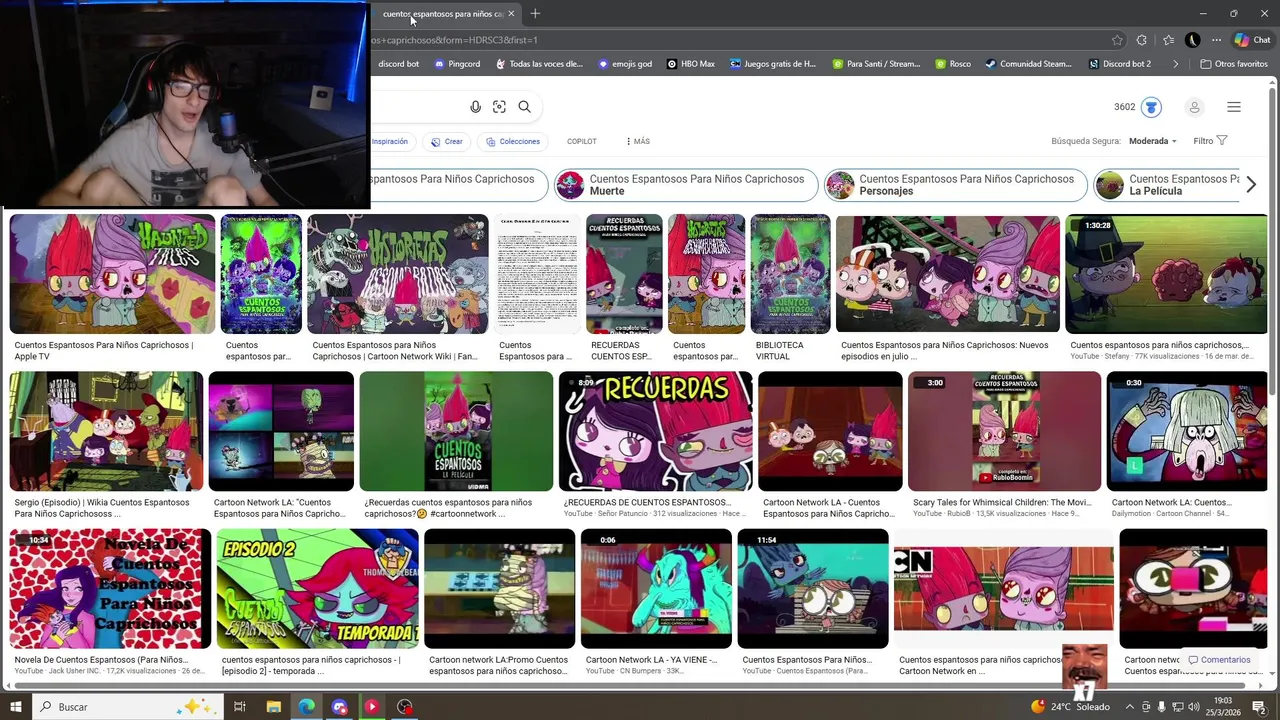Open Sergio (Episodio) Wikia thumbnail

106,431
